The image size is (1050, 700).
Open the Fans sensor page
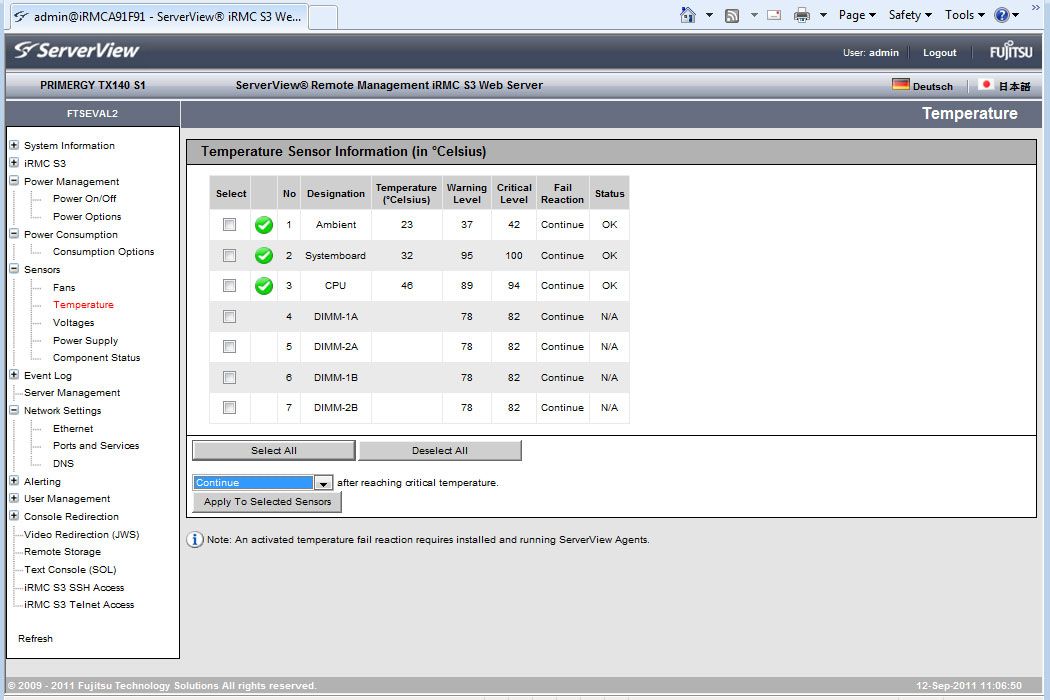tap(64, 287)
